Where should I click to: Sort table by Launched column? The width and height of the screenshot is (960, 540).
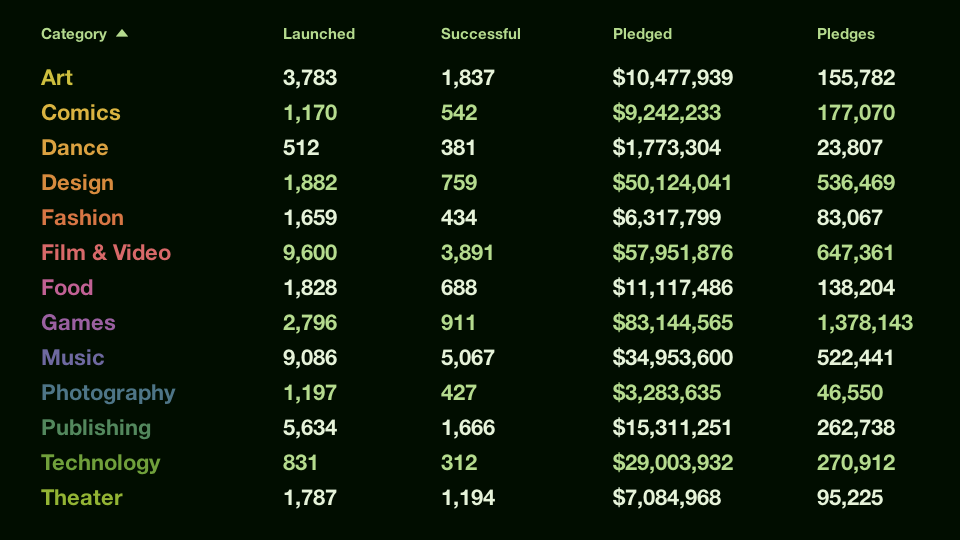[x=318, y=34]
